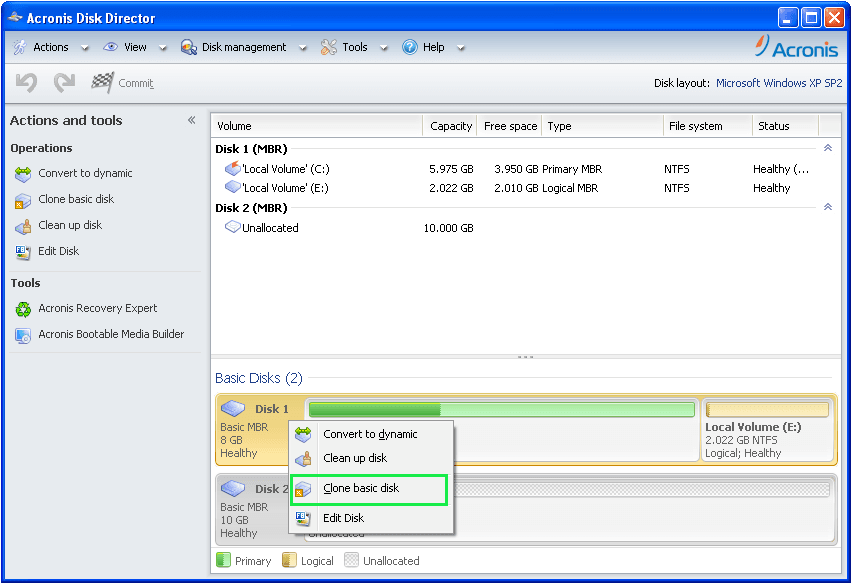Click the Acronis Bootable Media Builder icon
The height and width of the screenshot is (583, 851).
point(23,335)
